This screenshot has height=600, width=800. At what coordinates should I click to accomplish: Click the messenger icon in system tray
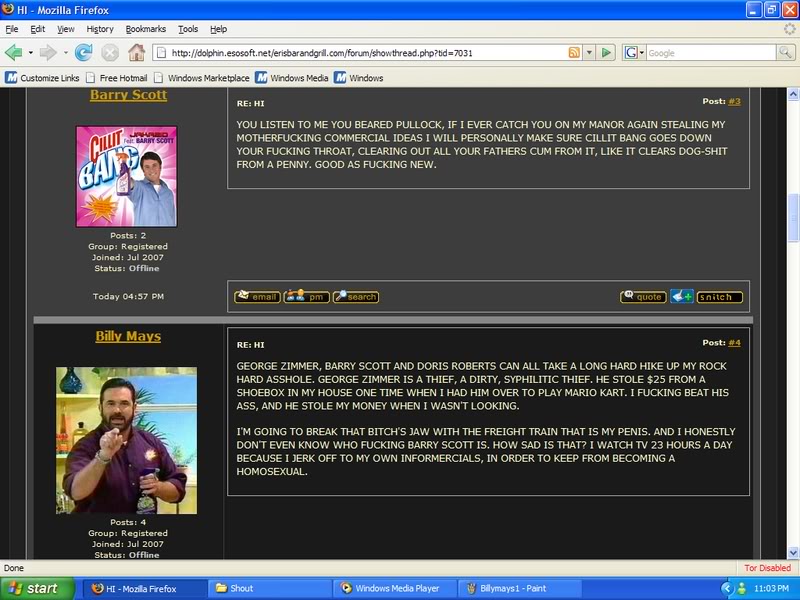click(741, 588)
